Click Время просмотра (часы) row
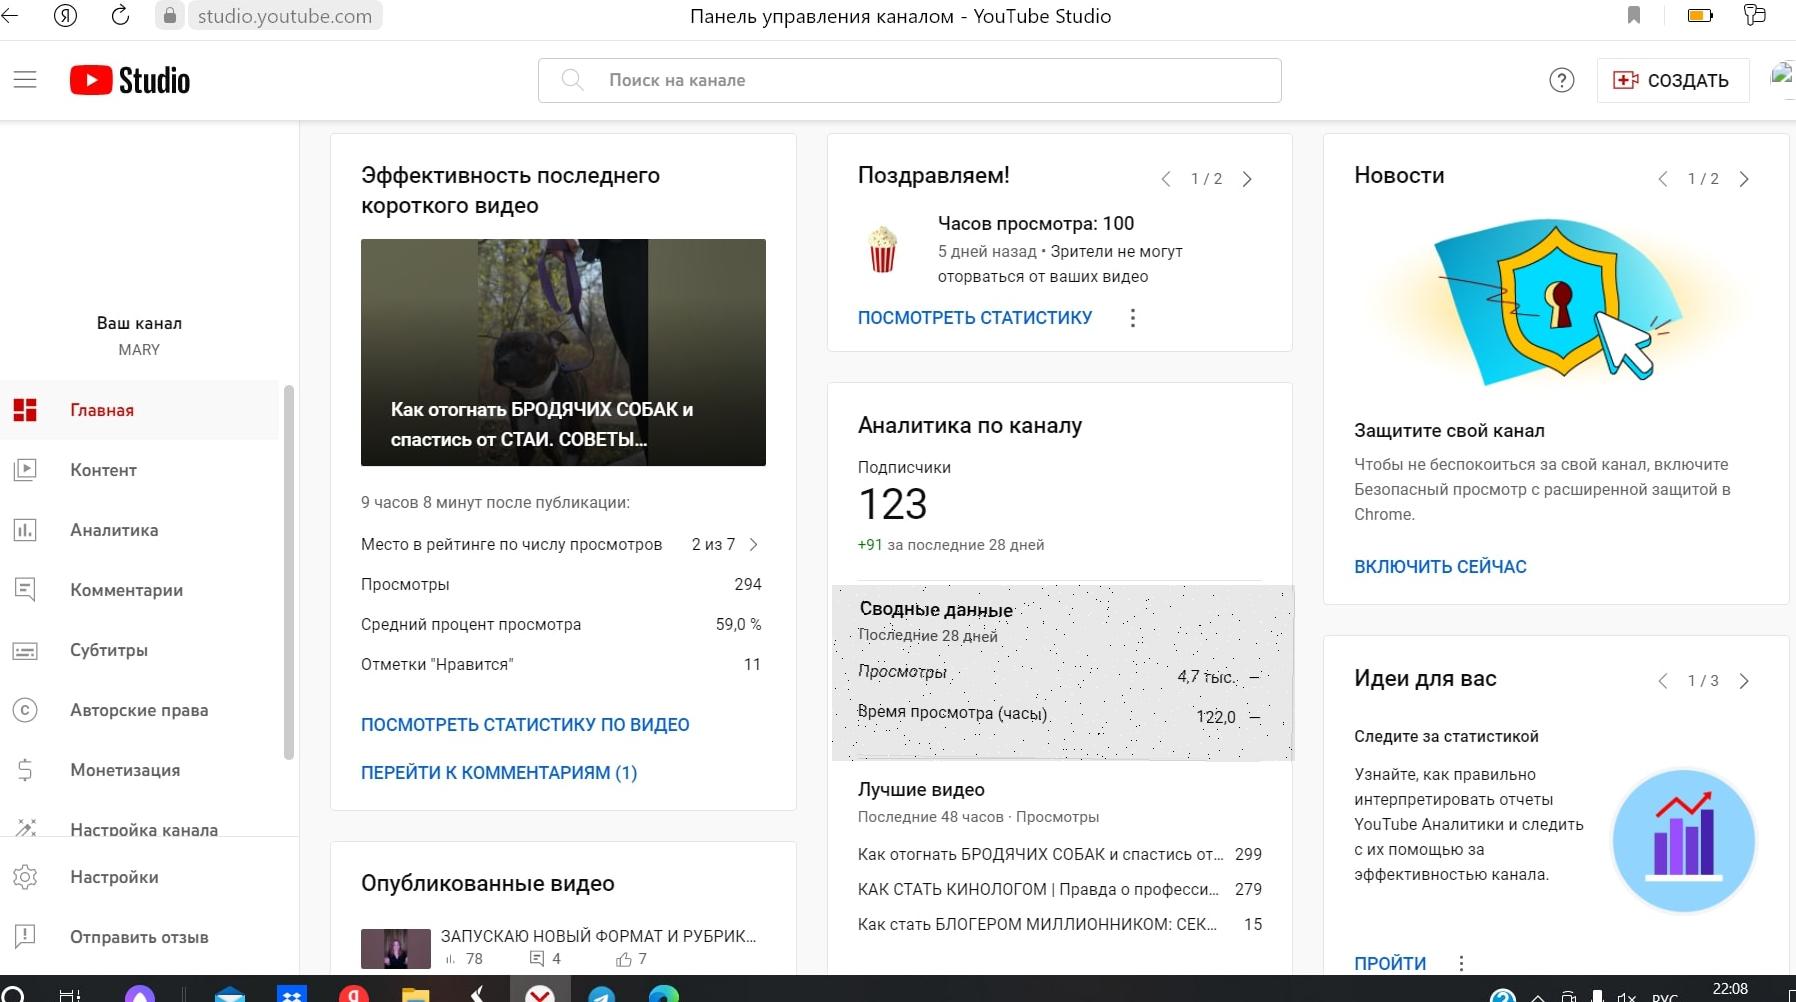 pyautogui.click(x=1060, y=715)
